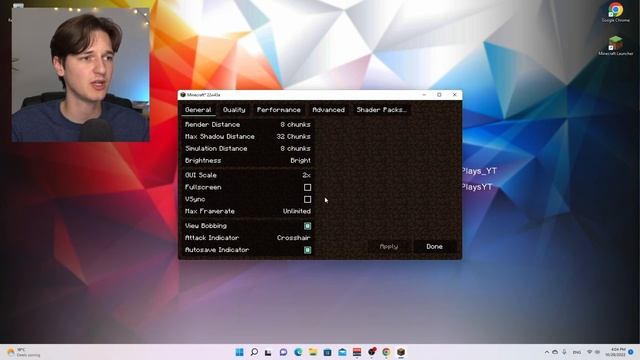Open taskbar Search

click(x=254, y=352)
